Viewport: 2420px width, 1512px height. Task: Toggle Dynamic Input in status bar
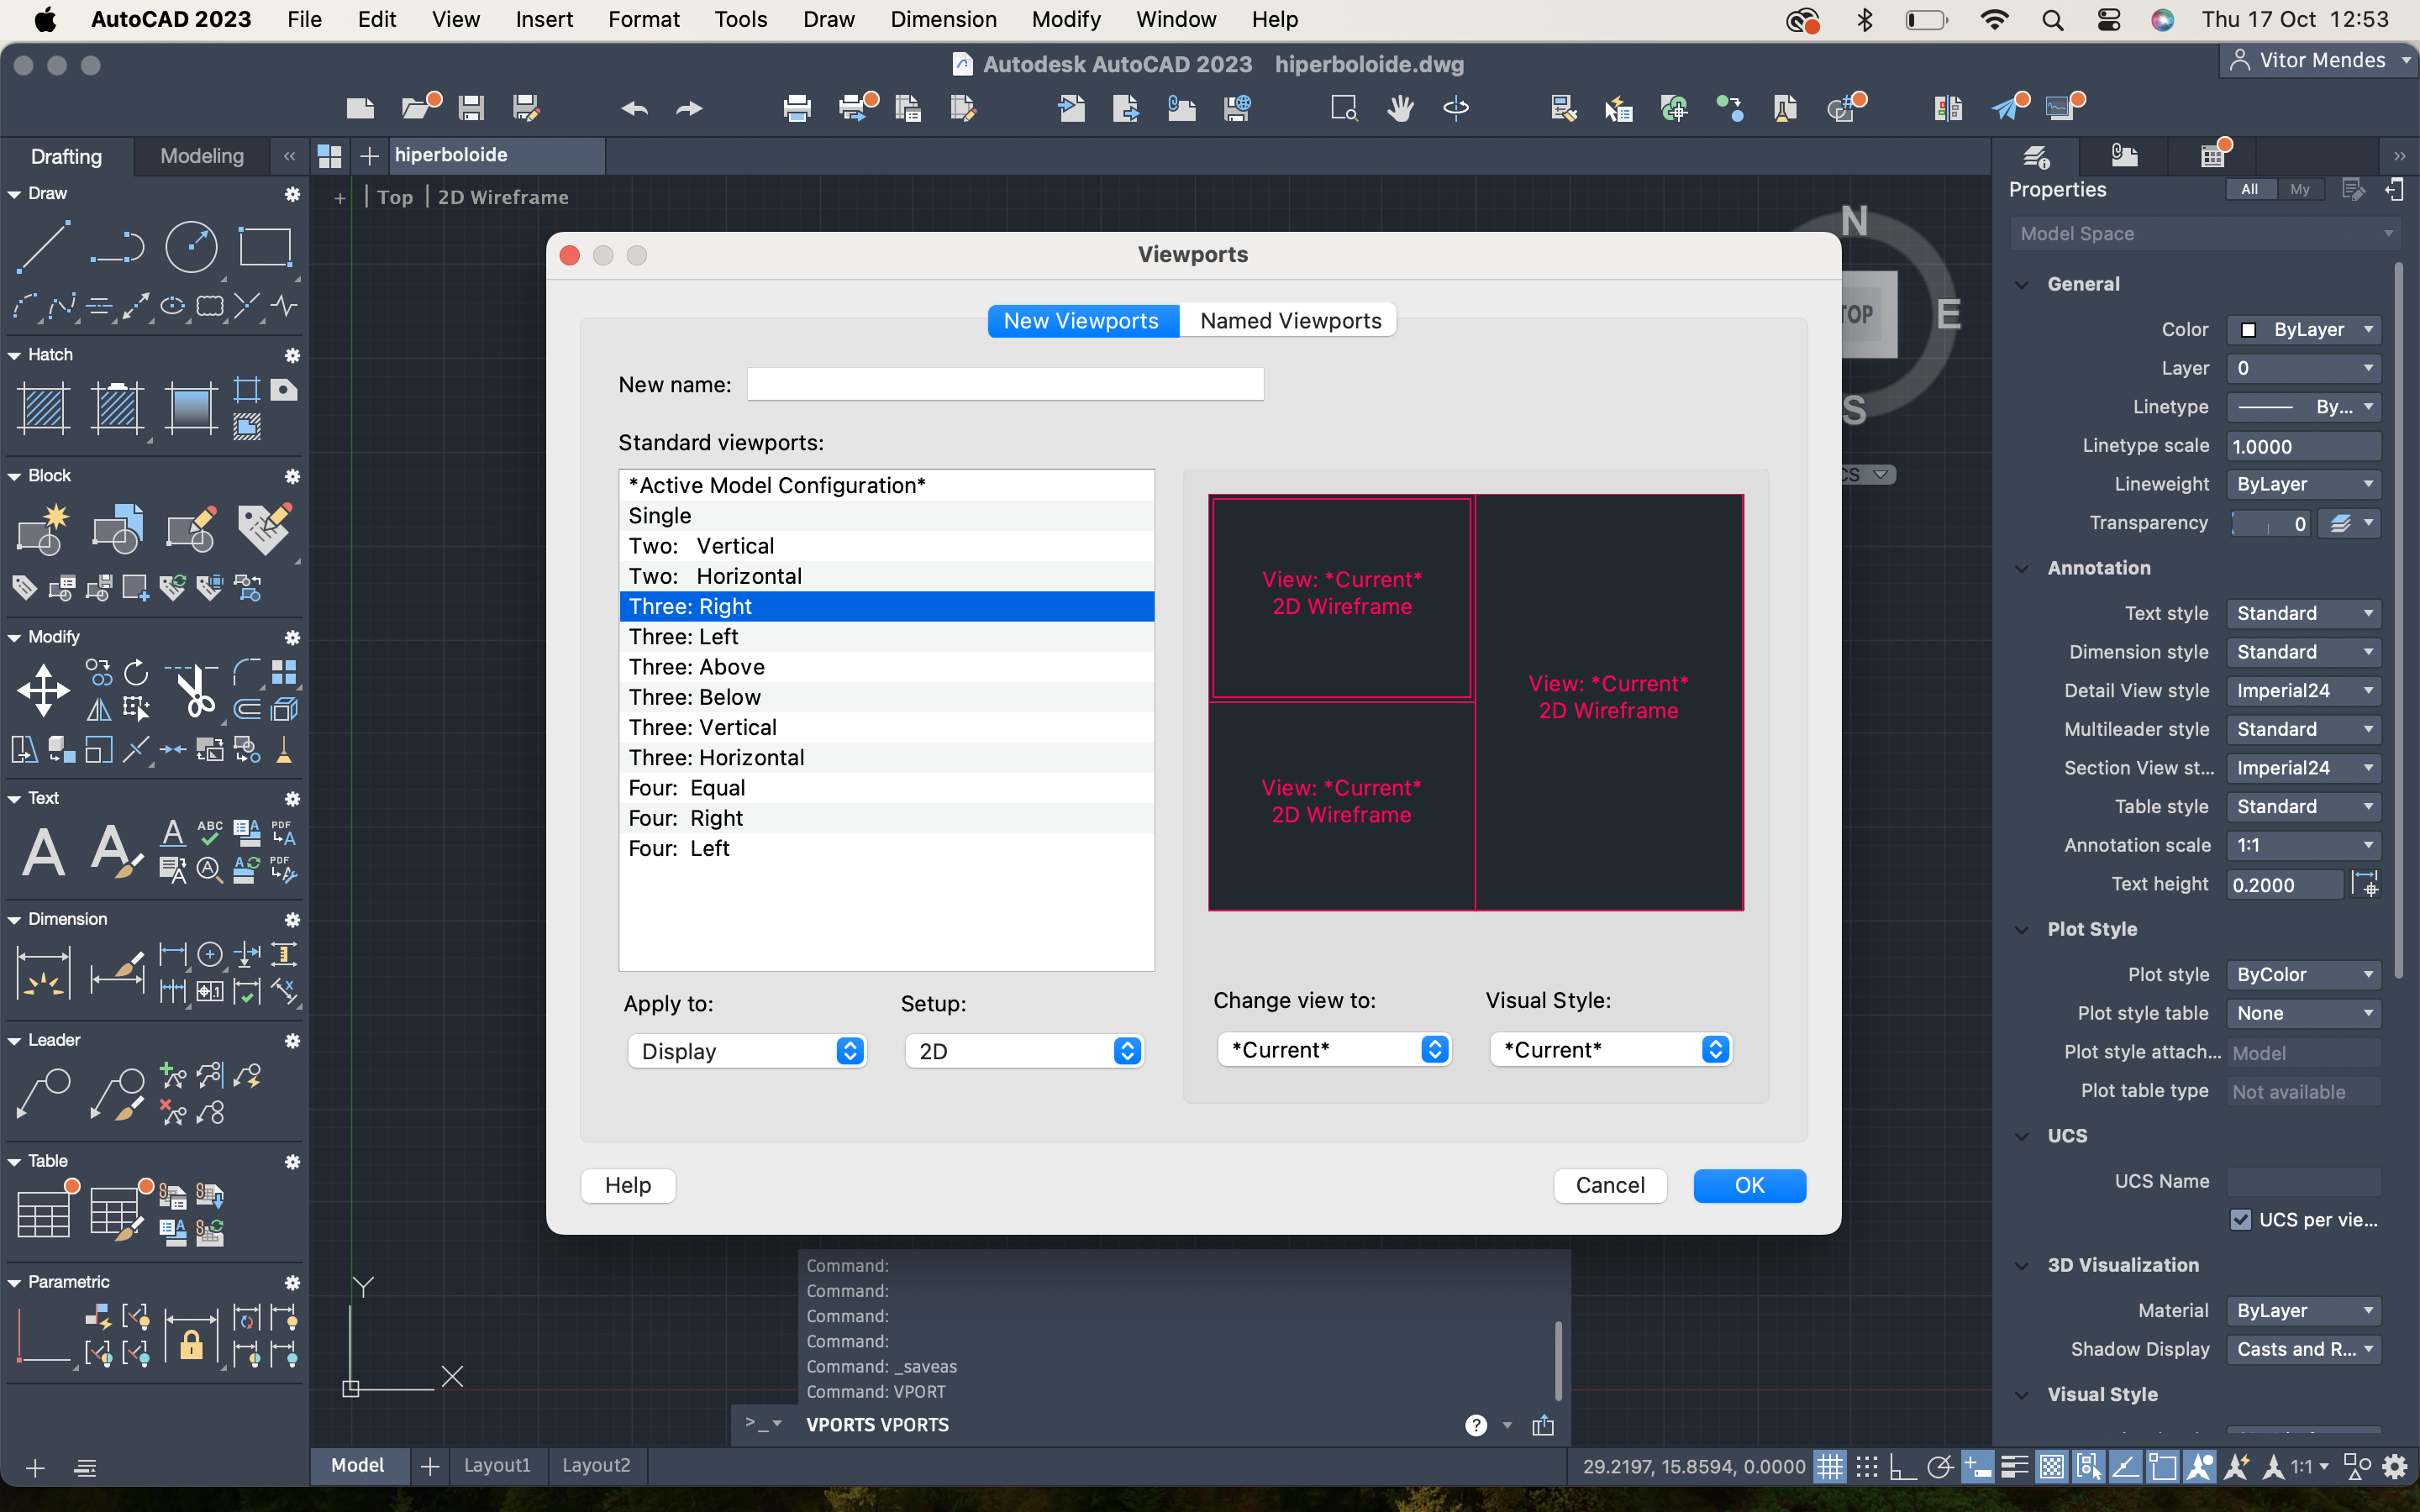pos(1977,1466)
